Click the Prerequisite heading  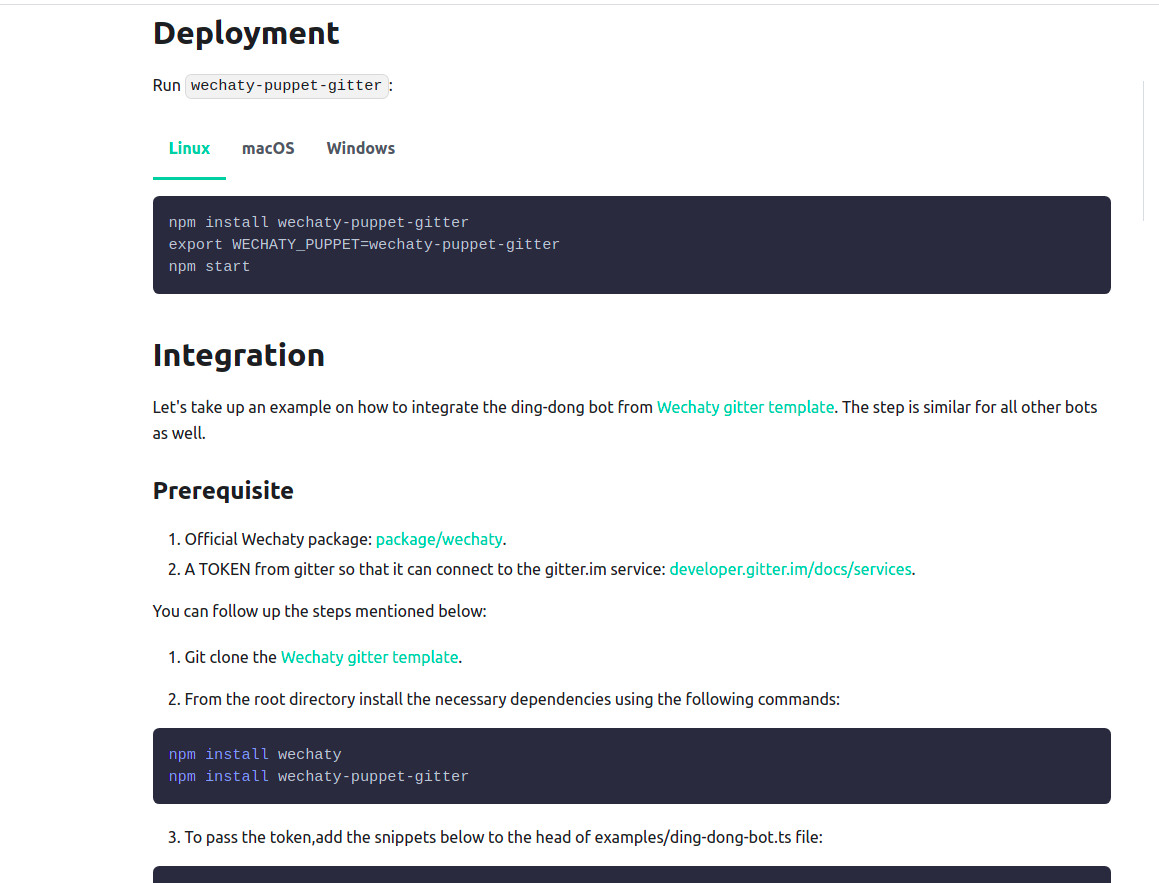point(223,490)
